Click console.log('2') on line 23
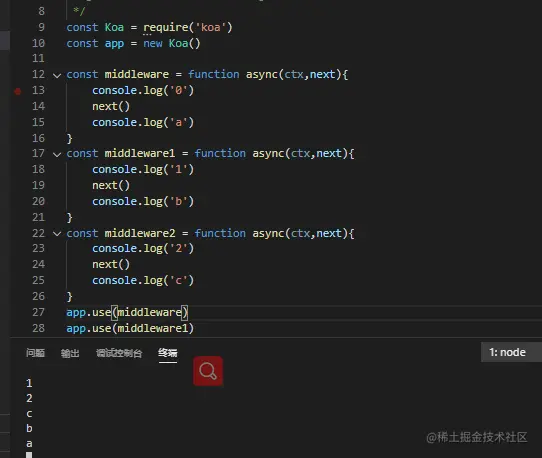 click(x=143, y=249)
